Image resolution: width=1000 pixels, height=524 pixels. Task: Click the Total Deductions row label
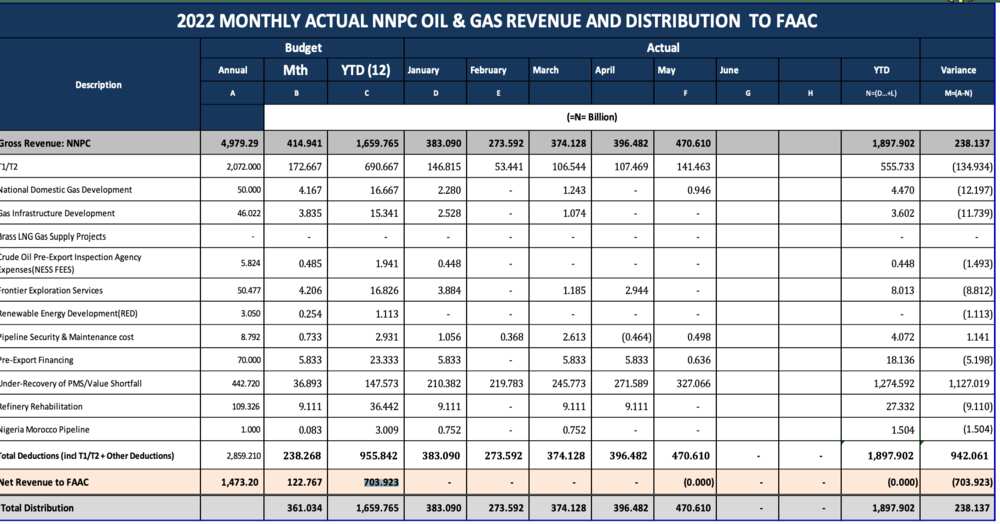pos(87,456)
